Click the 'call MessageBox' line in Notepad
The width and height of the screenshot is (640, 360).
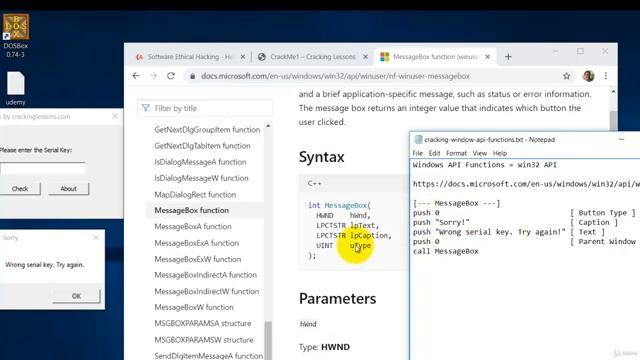(x=445, y=251)
